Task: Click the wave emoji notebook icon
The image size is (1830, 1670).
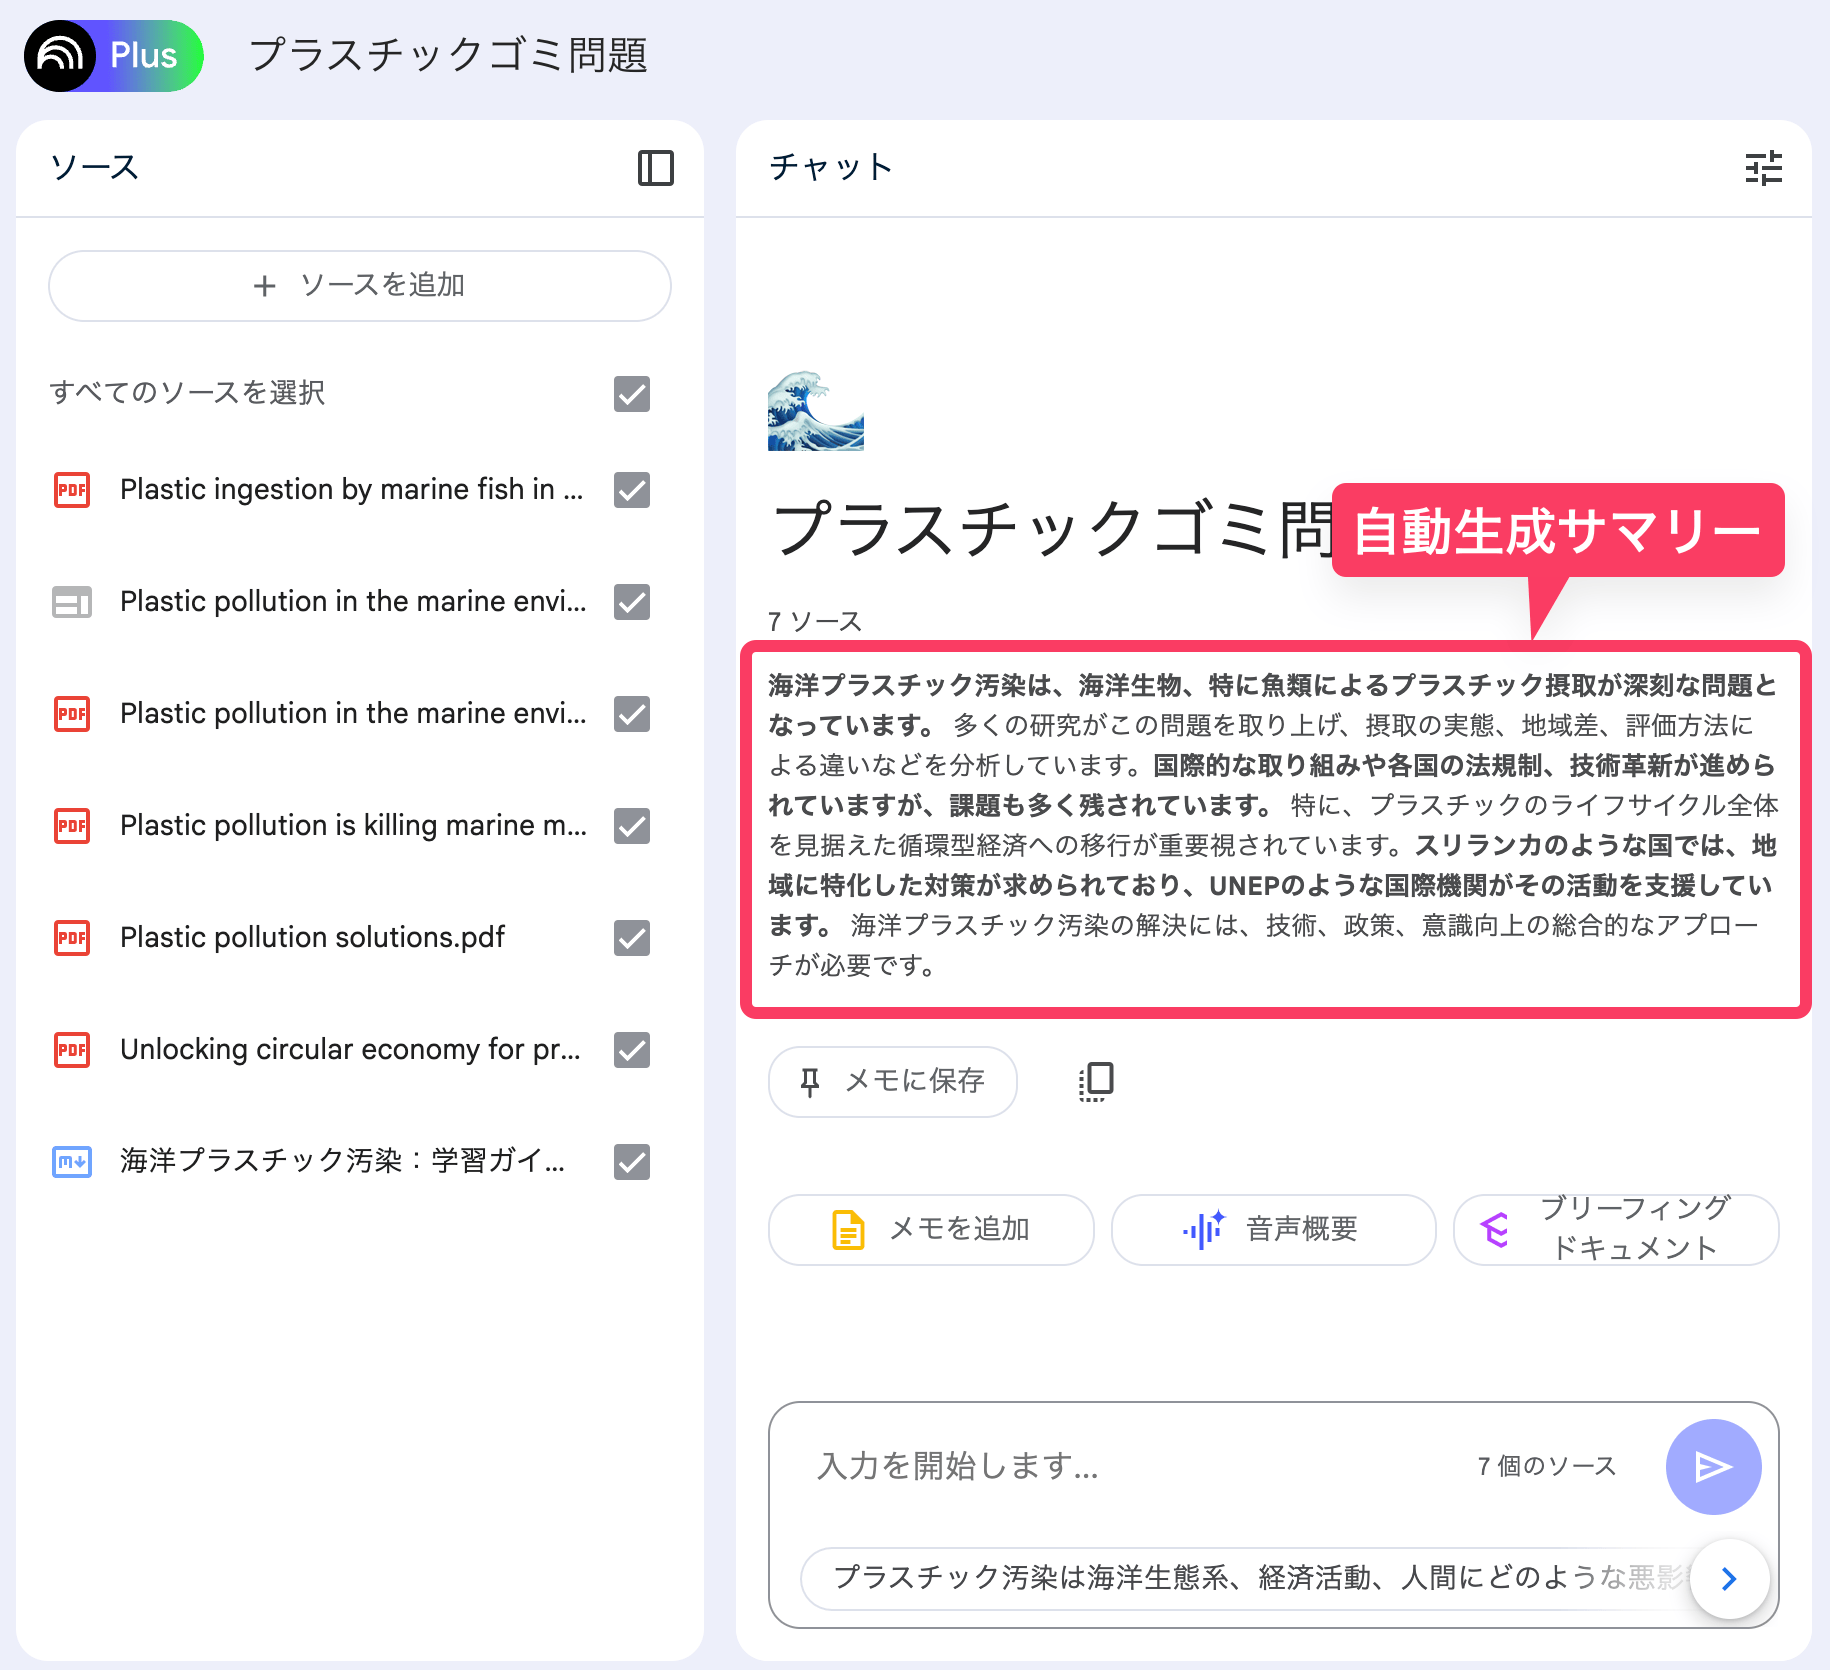Action: click(x=815, y=411)
